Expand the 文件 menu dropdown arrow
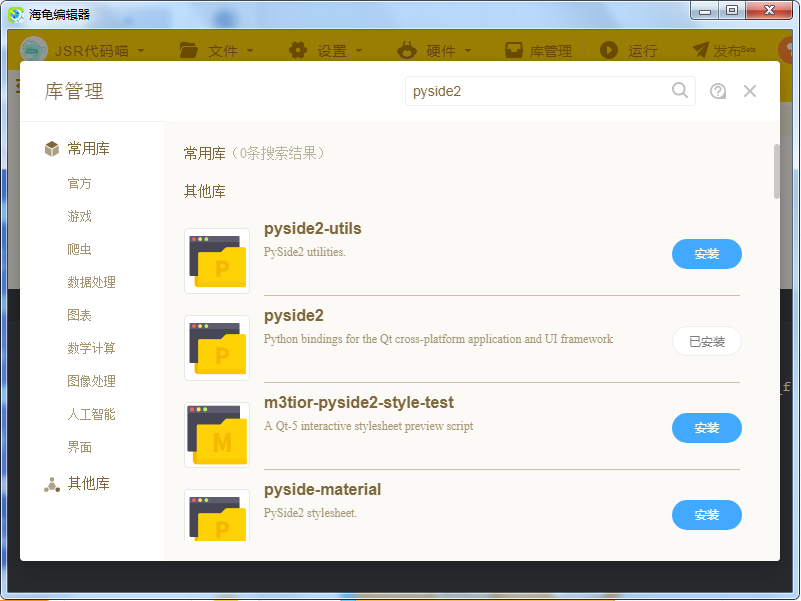 coord(250,51)
